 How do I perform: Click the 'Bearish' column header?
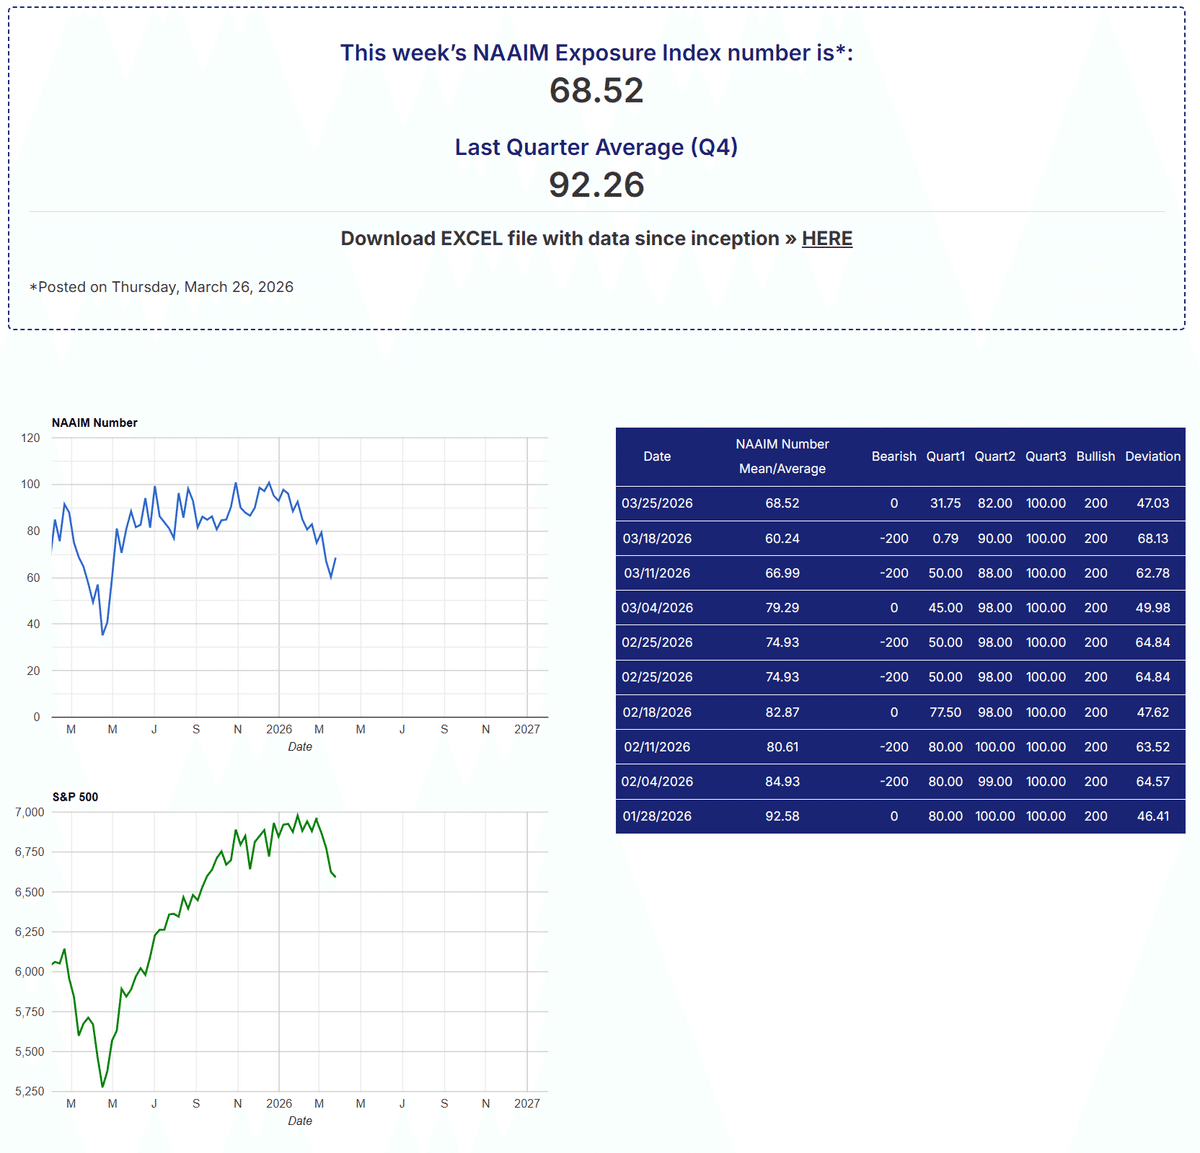pyautogui.click(x=894, y=456)
